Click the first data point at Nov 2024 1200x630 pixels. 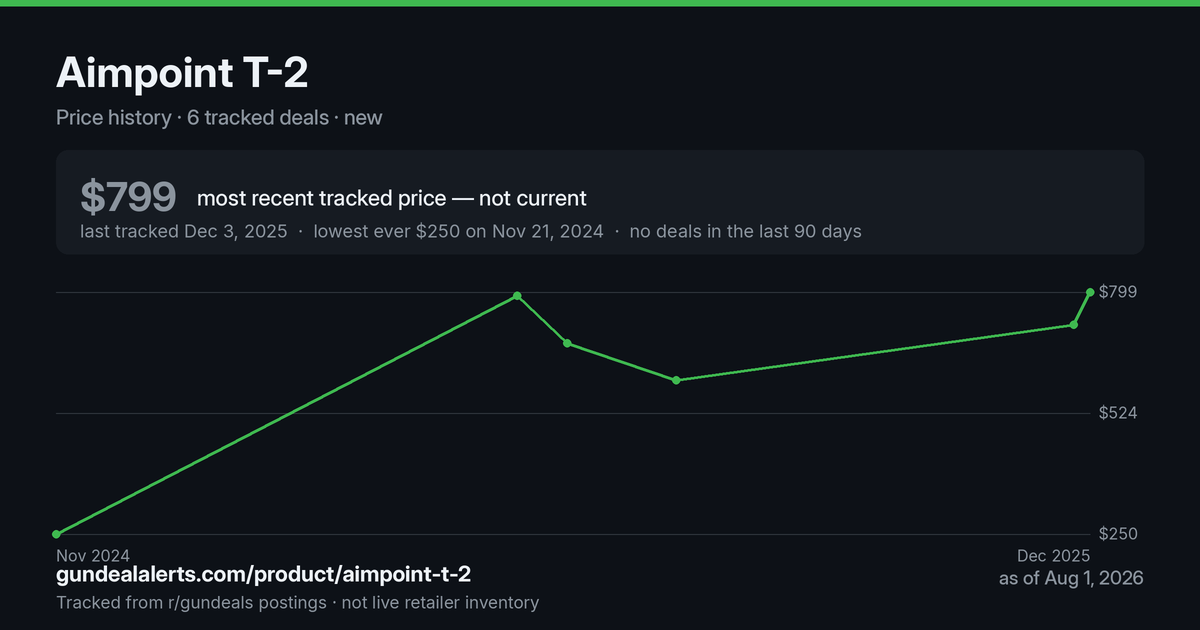coord(56,534)
